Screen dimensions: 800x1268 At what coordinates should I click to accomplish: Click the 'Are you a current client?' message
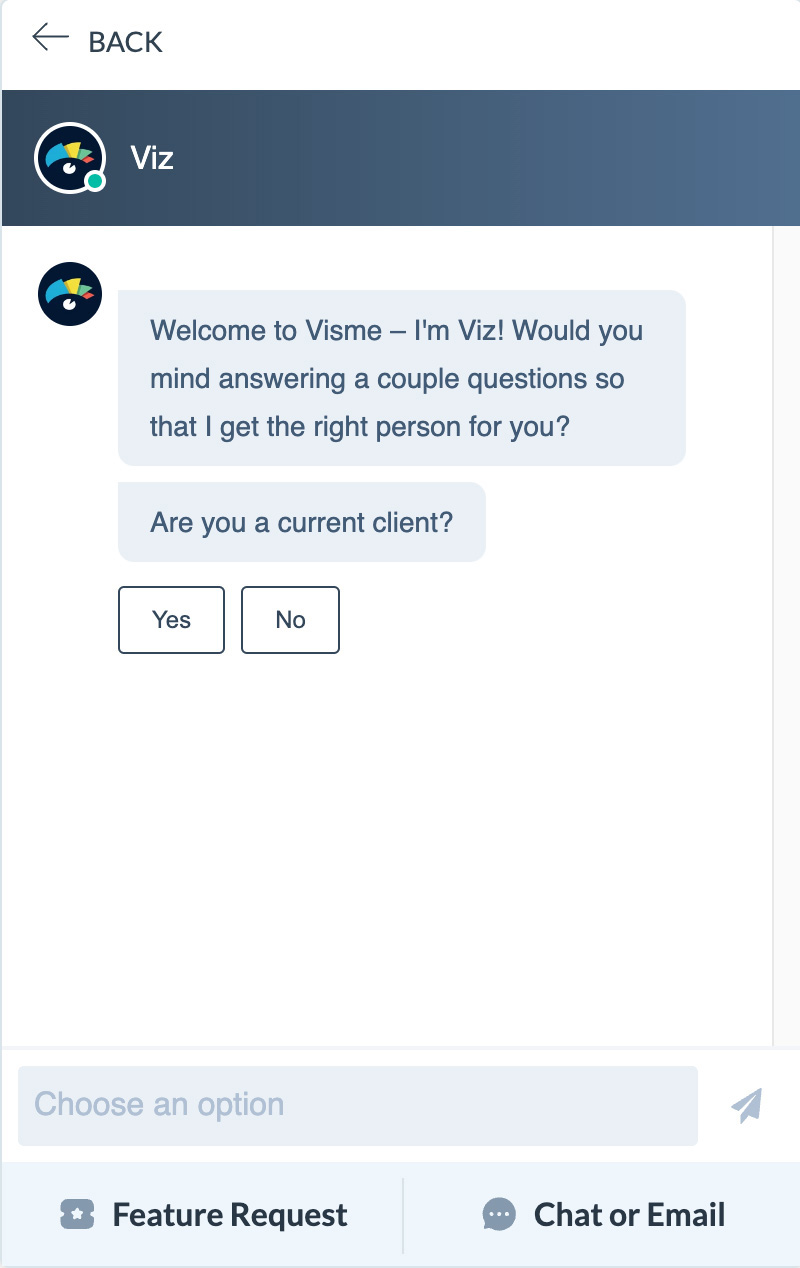[x=301, y=521]
